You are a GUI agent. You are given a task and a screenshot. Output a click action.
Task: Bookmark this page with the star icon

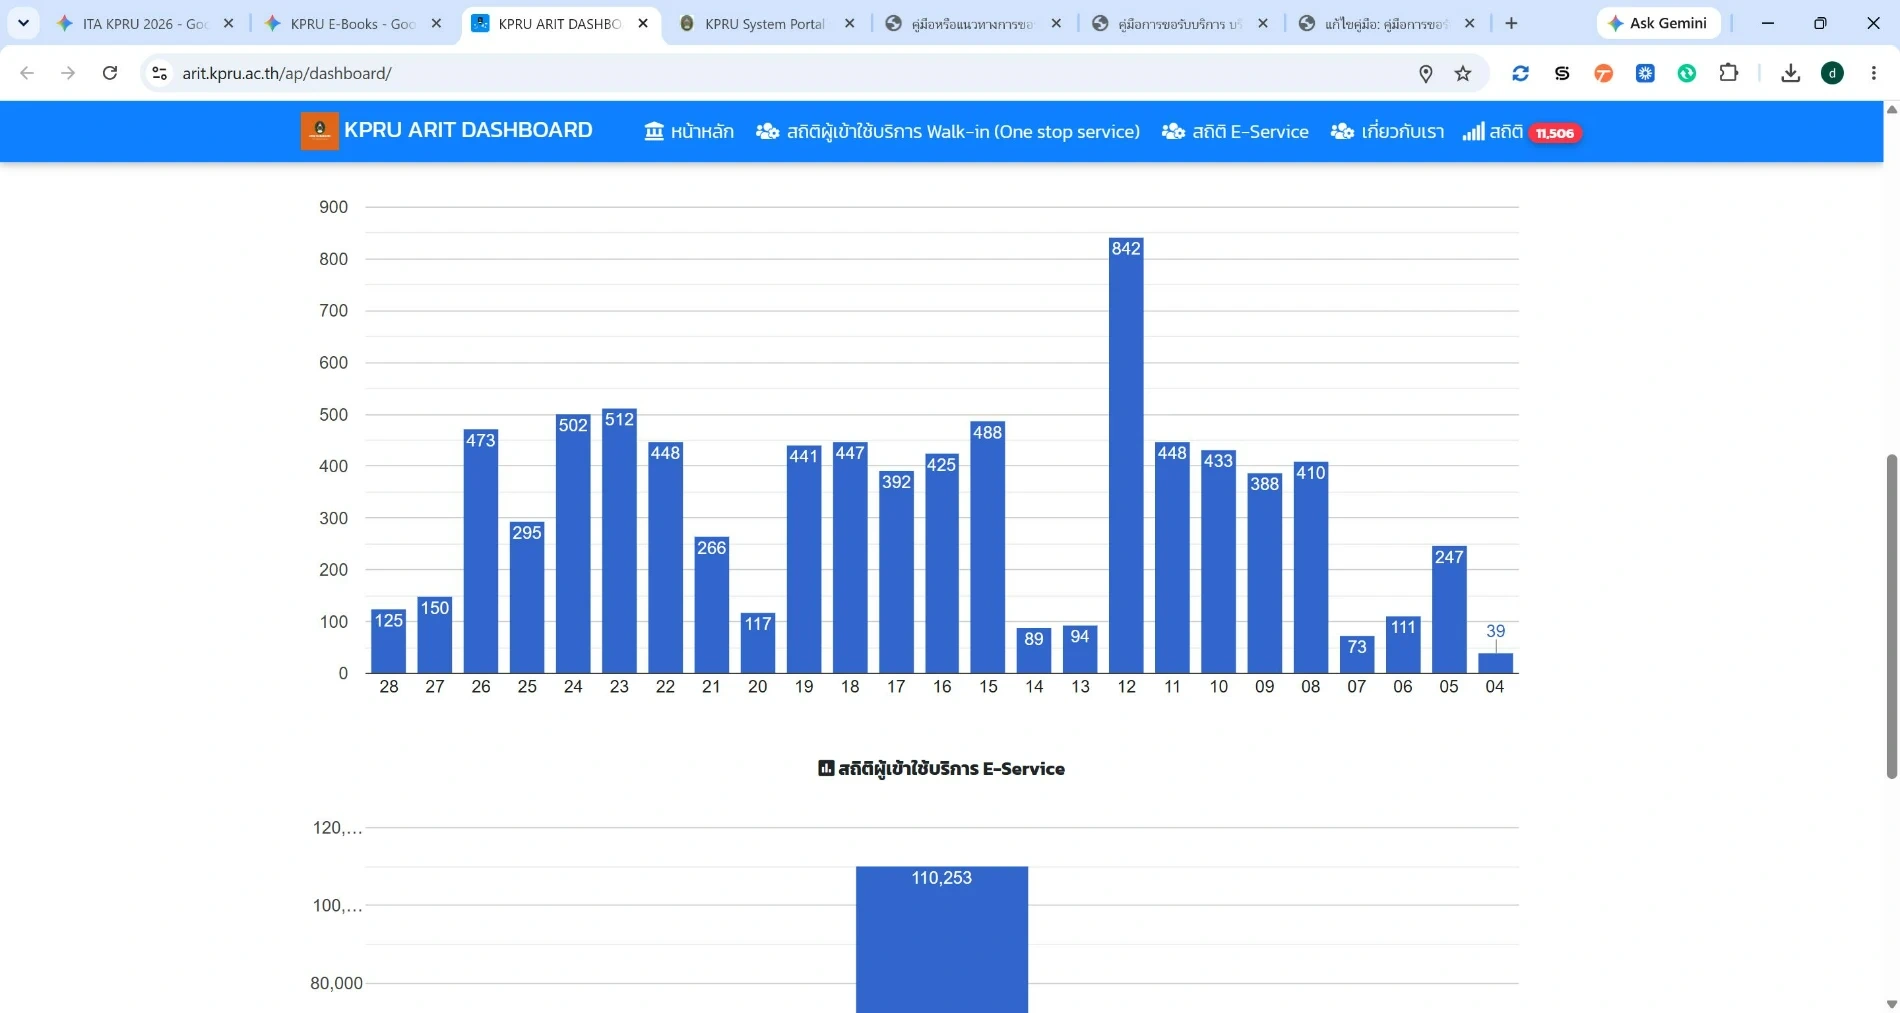(x=1463, y=73)
